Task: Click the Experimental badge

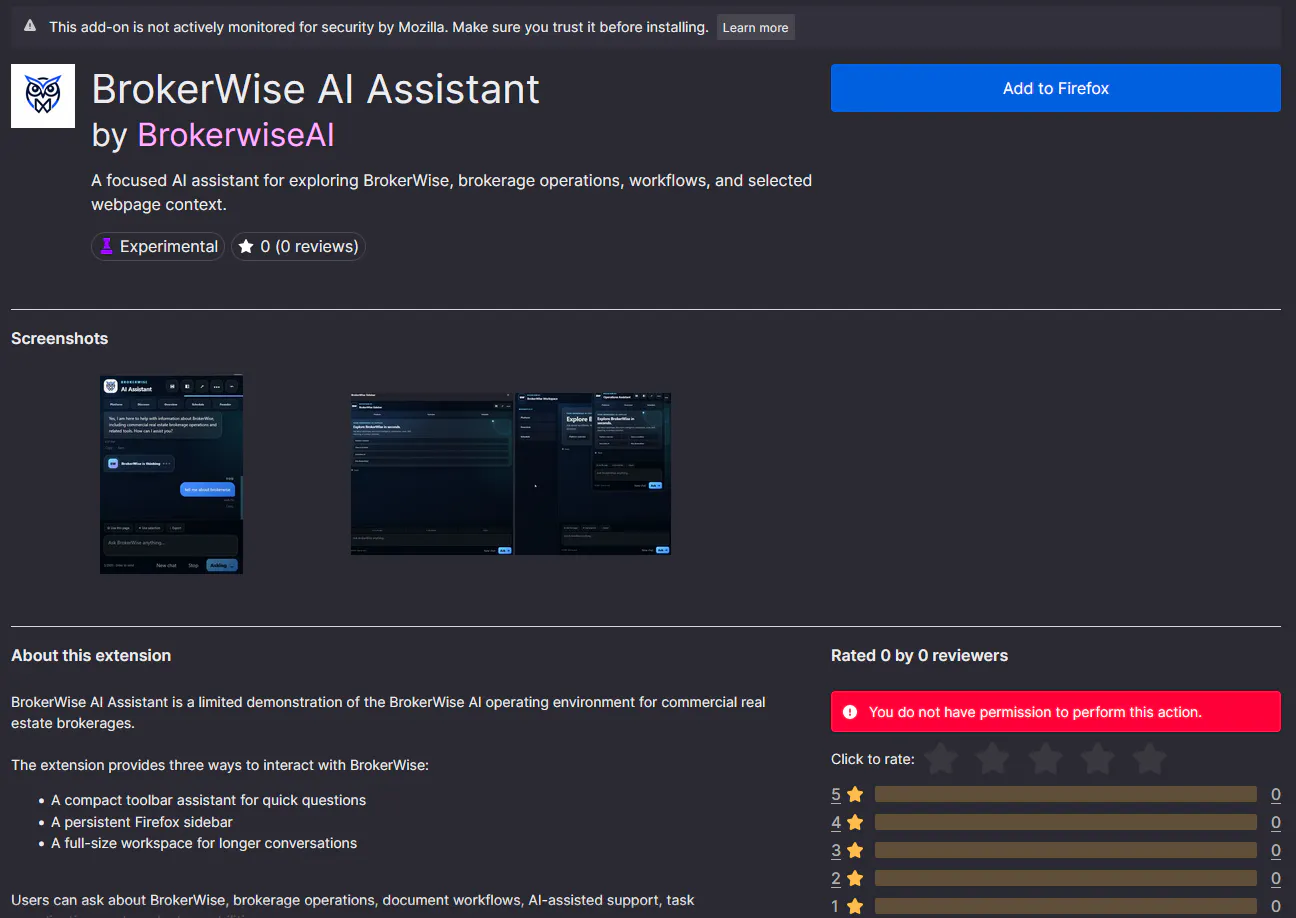Action: coord(158,246)
